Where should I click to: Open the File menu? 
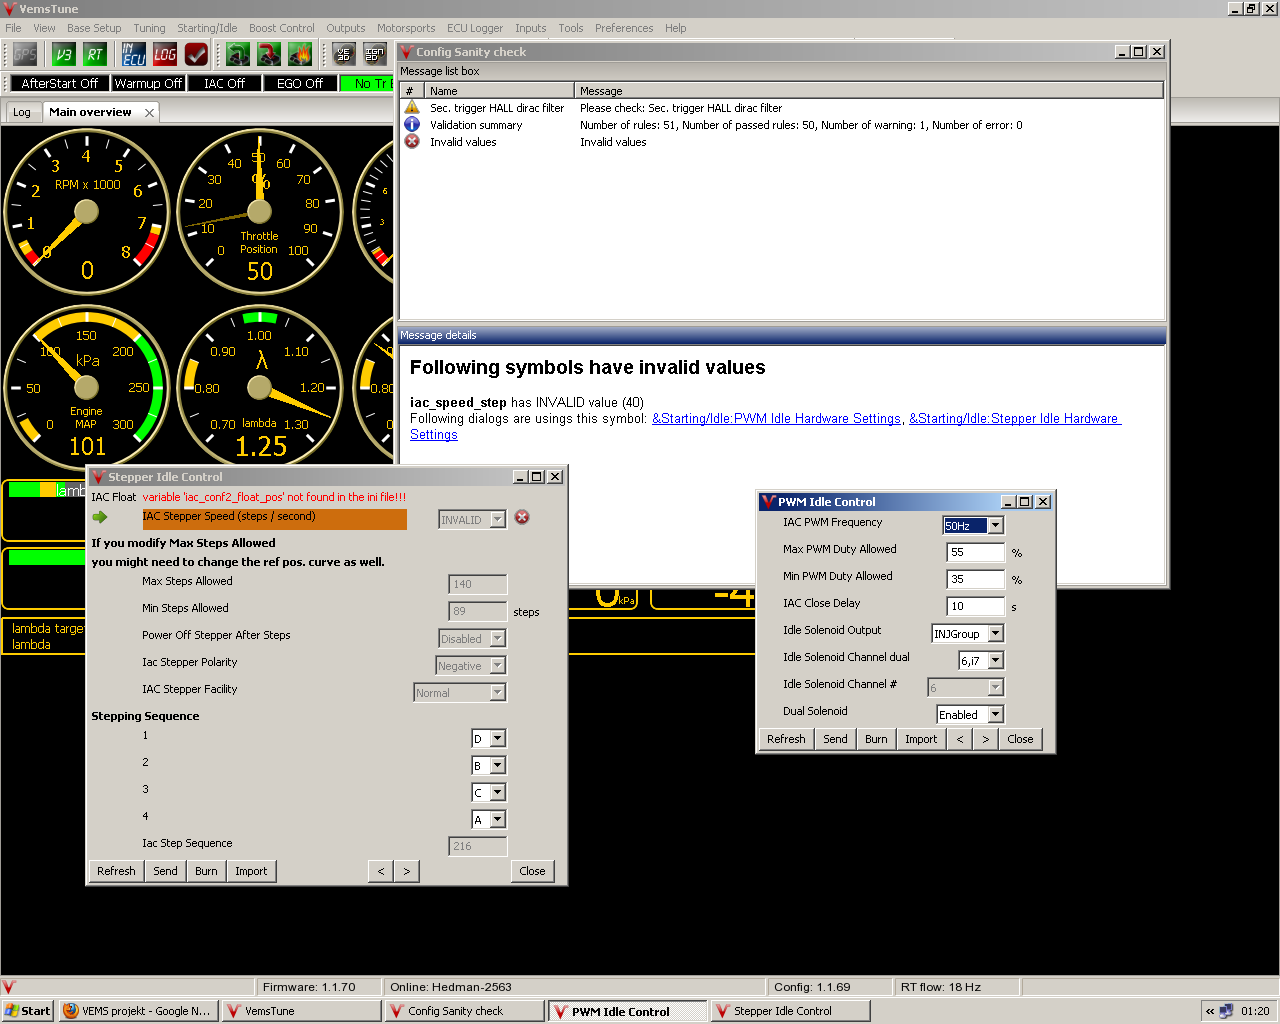[13, 28]
